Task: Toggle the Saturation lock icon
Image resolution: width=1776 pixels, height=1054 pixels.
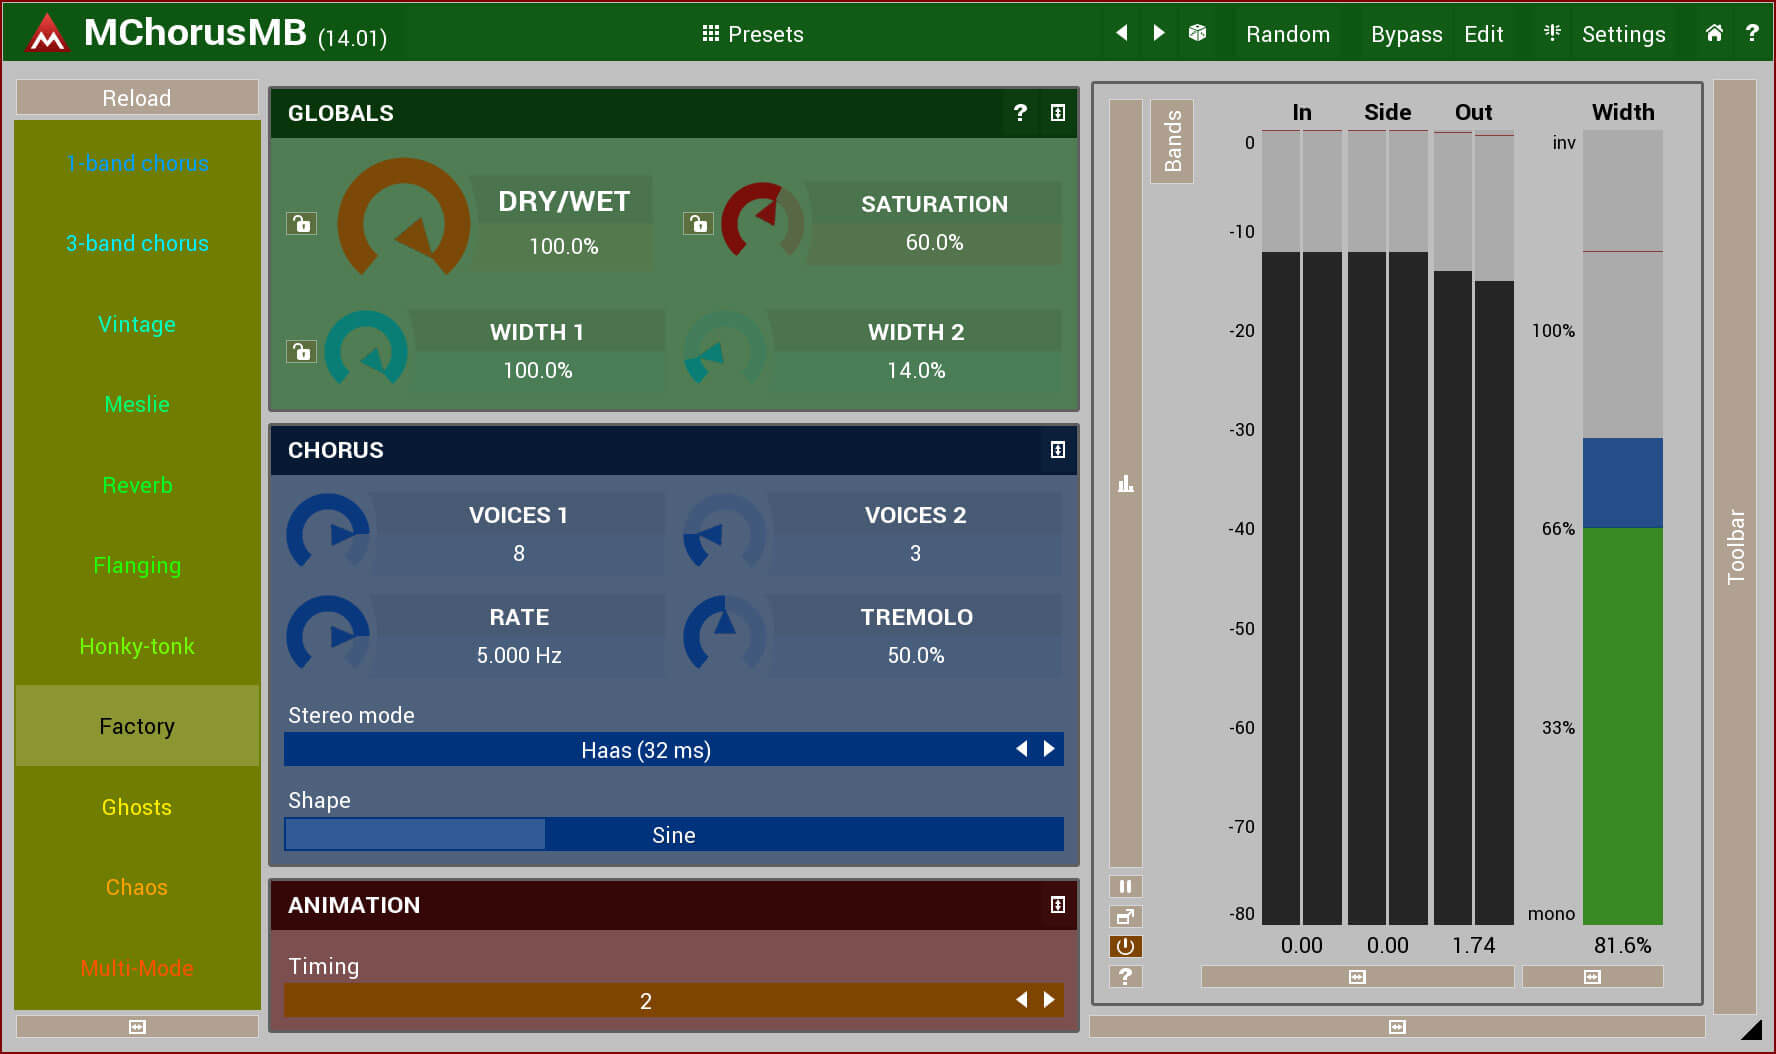Action: click(698, 223)
